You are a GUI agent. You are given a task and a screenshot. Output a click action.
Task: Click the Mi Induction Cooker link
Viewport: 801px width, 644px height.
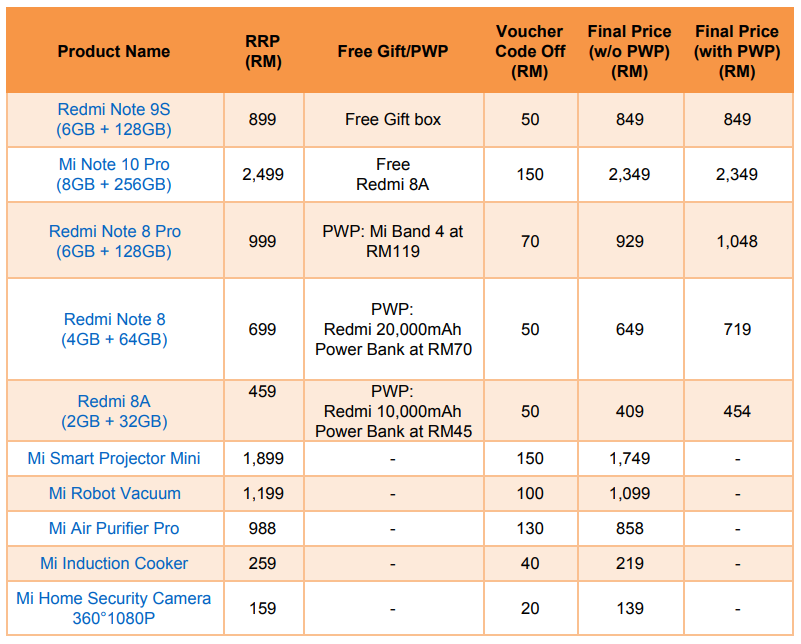tap(114, 563)
